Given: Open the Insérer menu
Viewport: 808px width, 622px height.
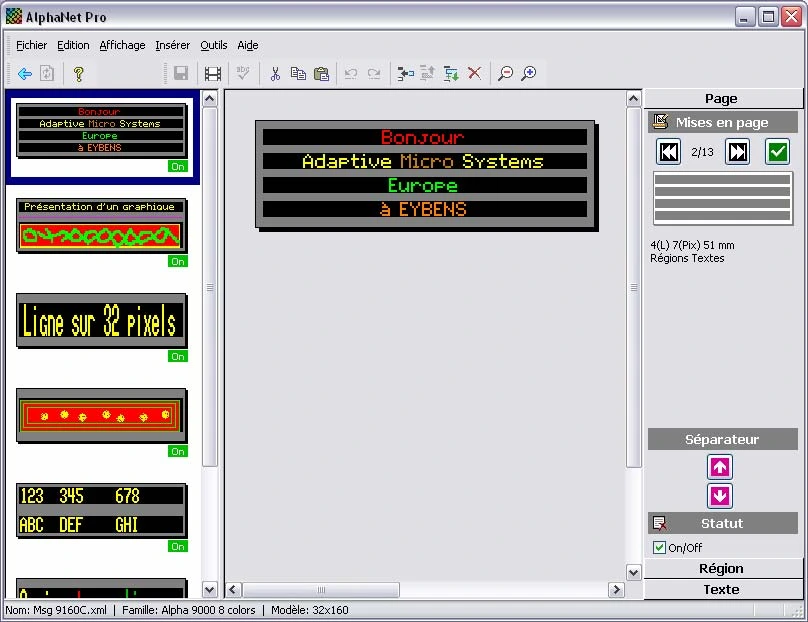Looking at the screenshot, I should (x=173, y=45).
